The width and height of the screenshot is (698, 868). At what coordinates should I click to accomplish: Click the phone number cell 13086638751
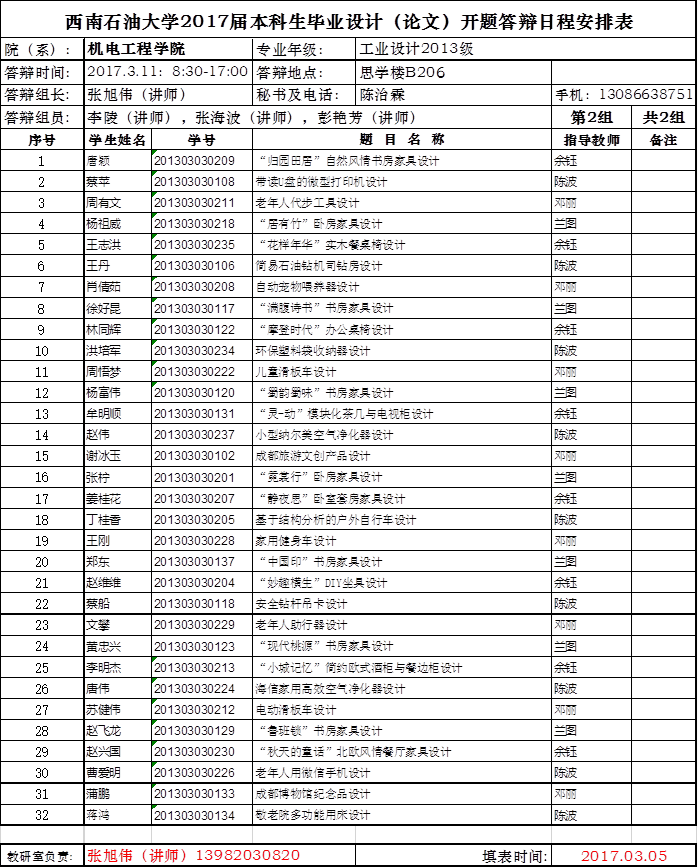click(x=646, y=94)
